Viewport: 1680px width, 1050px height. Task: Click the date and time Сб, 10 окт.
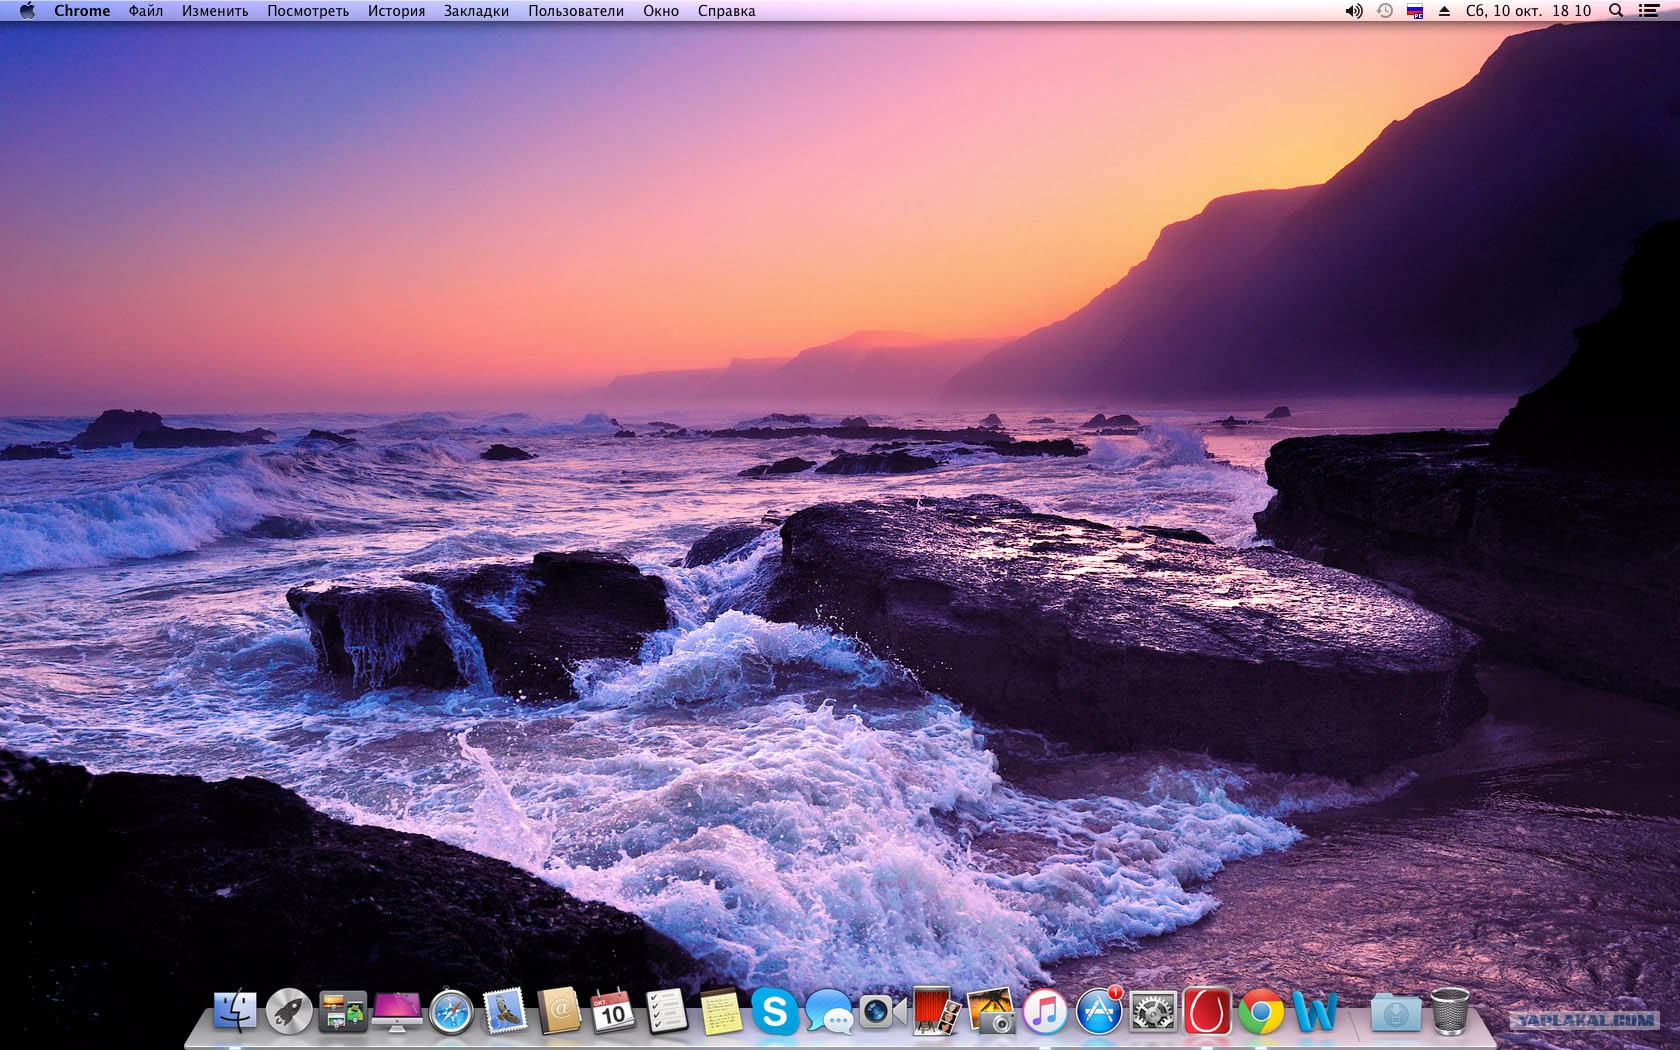pyautogui.click(x=1528, y=11)
